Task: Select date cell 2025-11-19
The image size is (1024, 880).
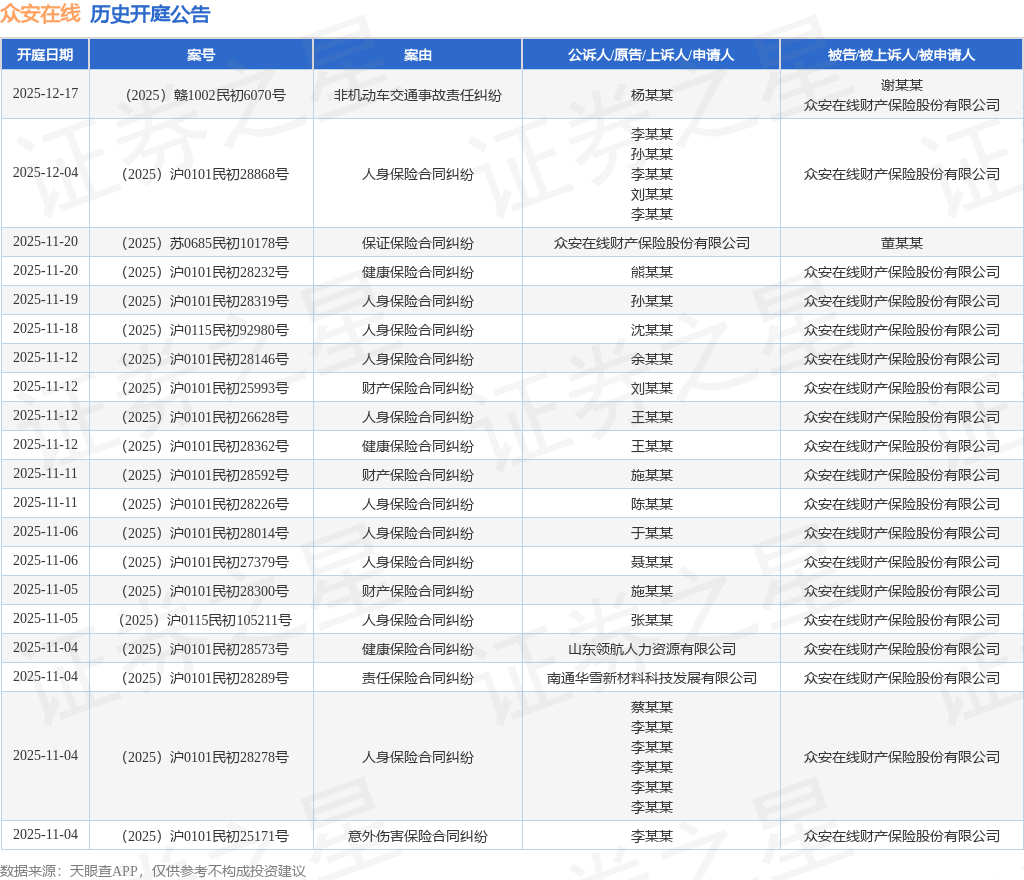Action: (45, 300)
